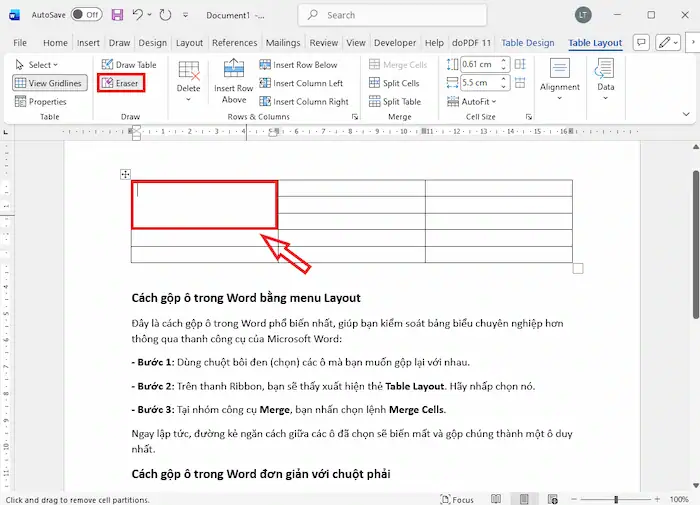
Task: Click the table resize handle
Action: [578, 268]
